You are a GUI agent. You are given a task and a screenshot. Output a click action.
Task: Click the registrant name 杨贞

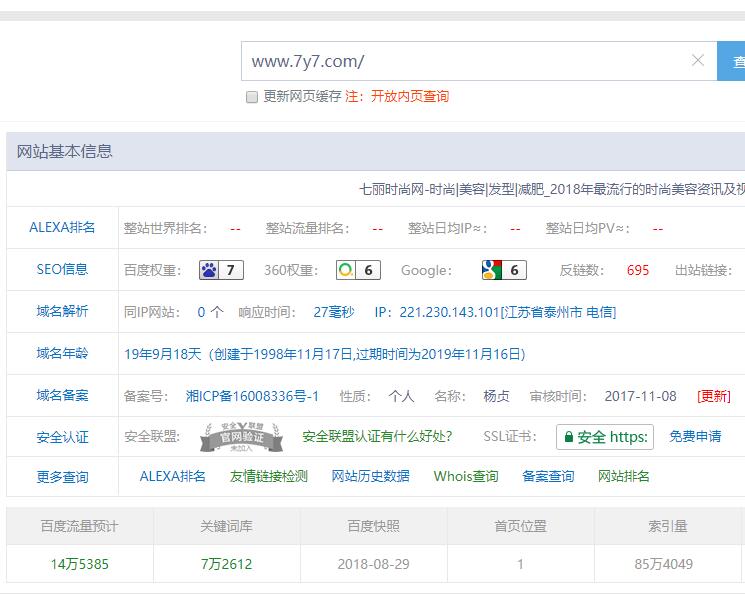497,396
